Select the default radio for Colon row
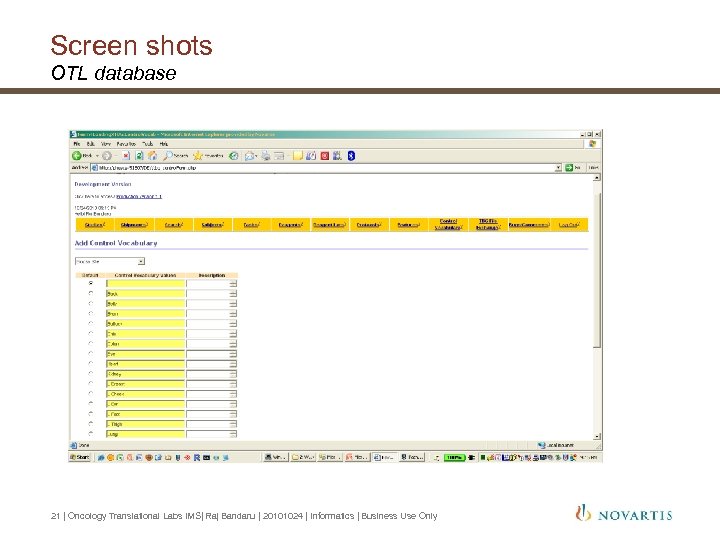 pos(90,343)
